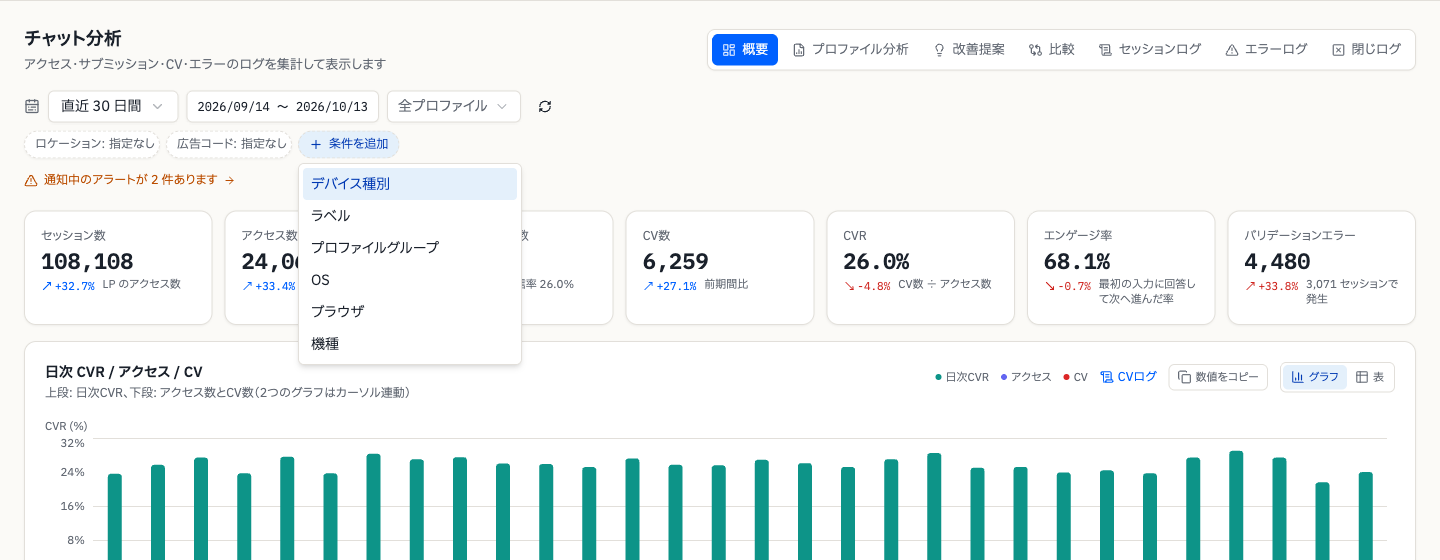Open the 全プロファイル dropdown
The width and height of the screenshot is (1440, 560).
454,106
